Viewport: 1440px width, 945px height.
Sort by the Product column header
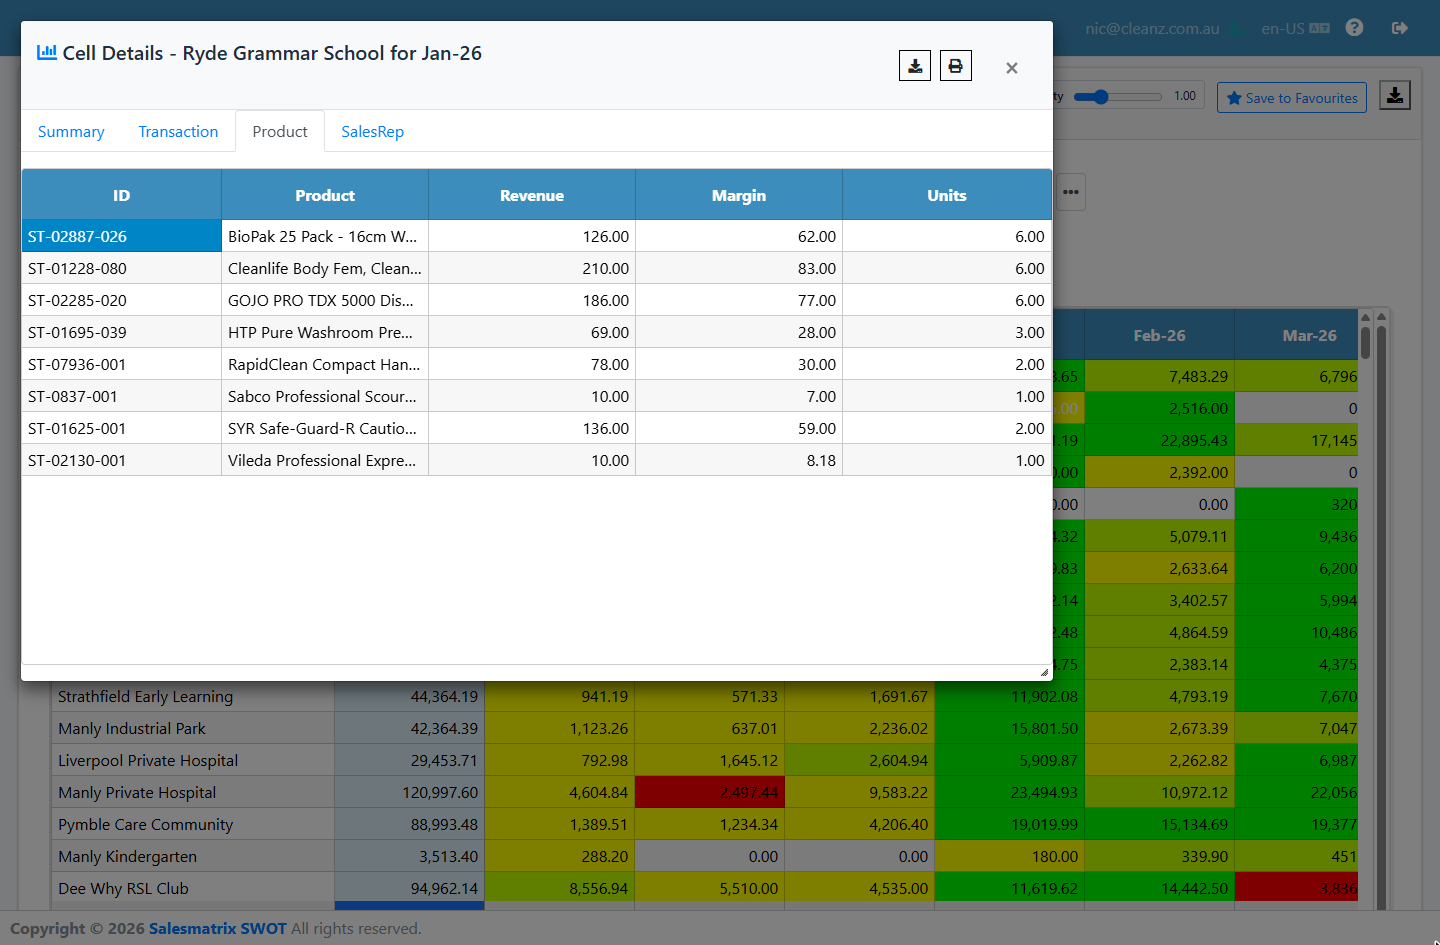point(325,195)
